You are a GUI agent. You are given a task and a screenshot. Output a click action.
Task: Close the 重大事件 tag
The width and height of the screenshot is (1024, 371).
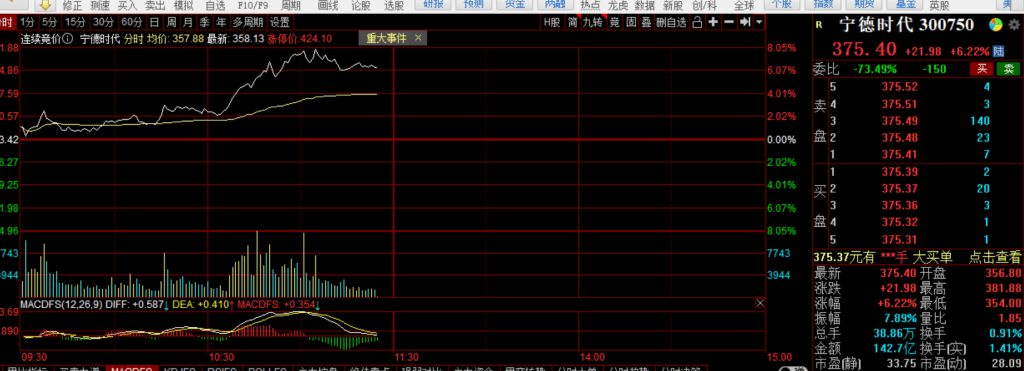point(418,38)
